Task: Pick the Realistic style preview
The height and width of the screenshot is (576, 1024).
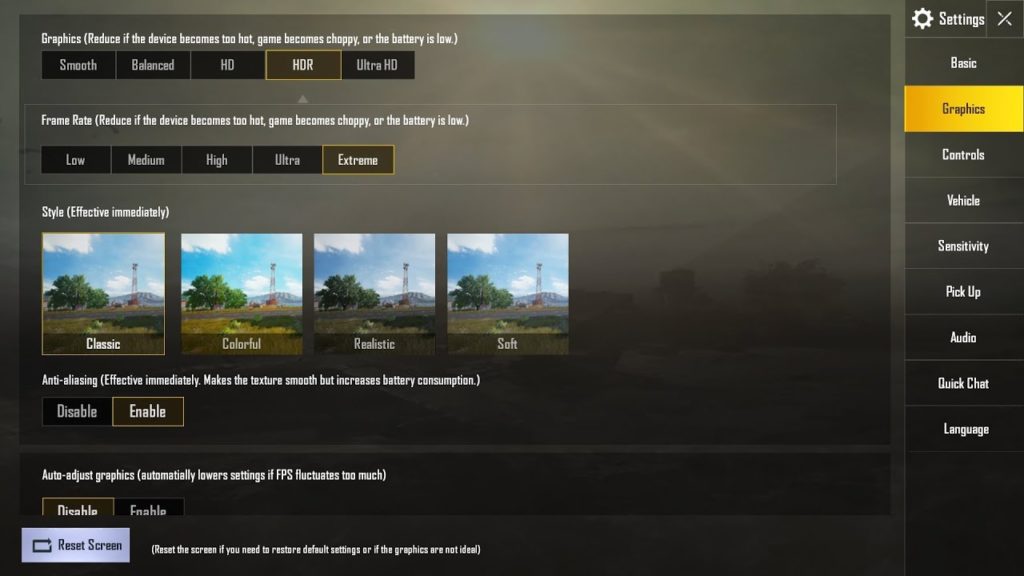Action: (374, 294)
